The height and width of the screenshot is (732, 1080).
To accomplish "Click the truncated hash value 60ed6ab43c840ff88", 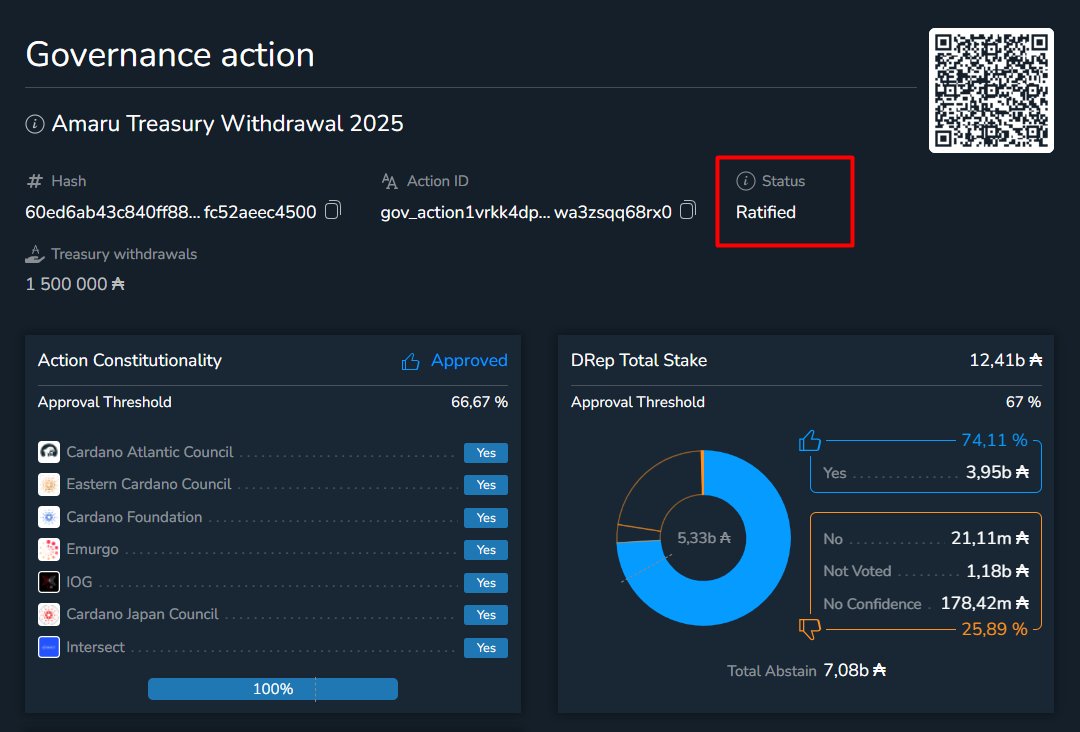I will [x=171, y=212].
